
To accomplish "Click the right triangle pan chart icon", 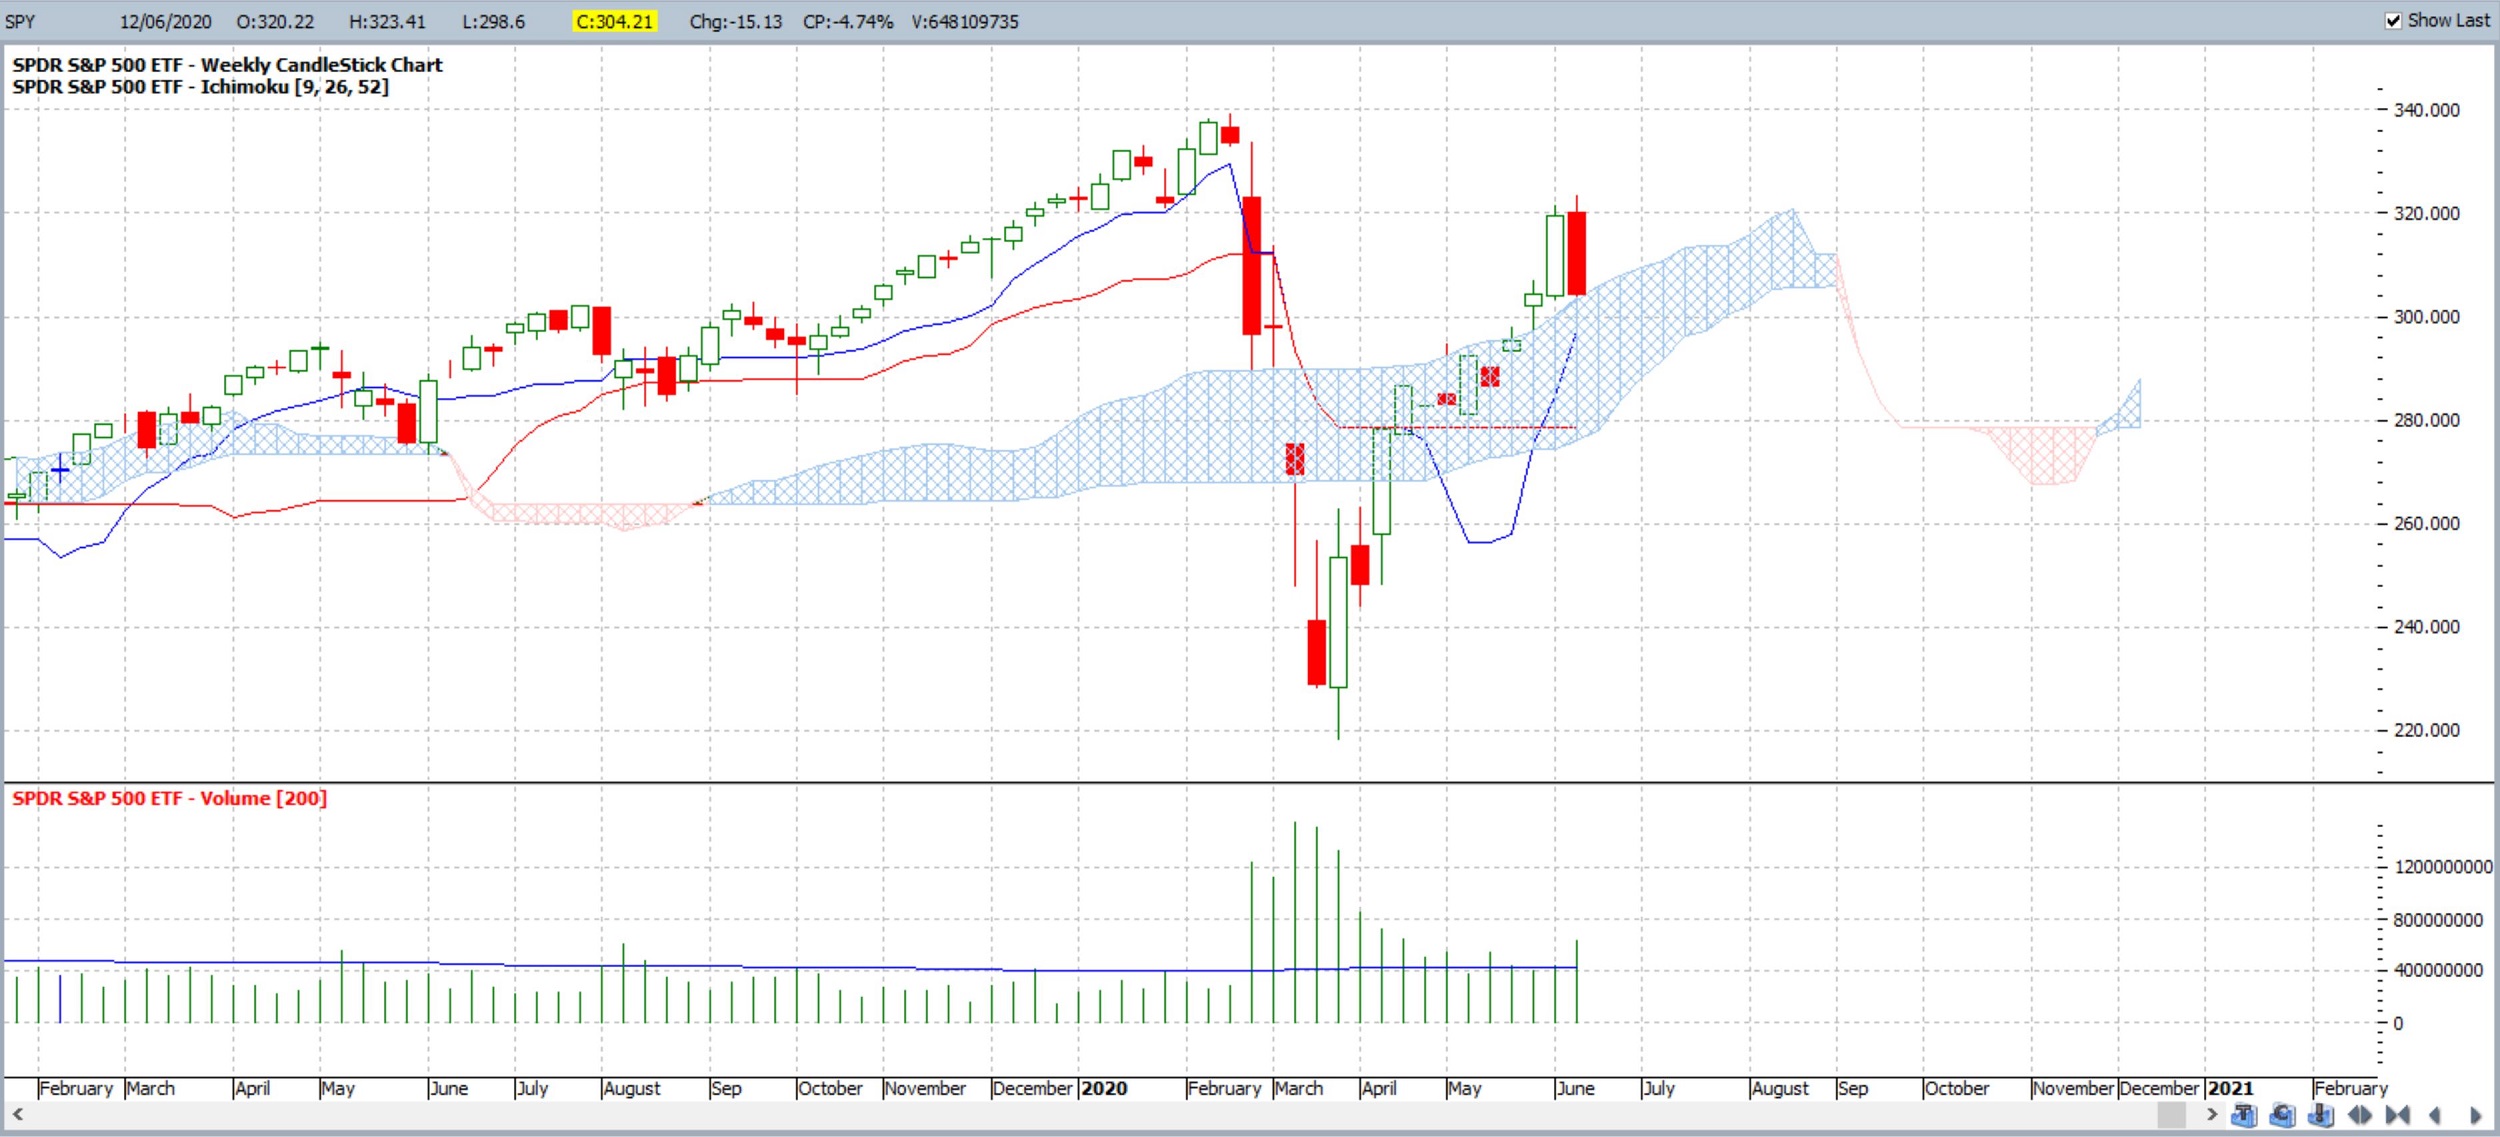I will click(x=2476, y=1115).
